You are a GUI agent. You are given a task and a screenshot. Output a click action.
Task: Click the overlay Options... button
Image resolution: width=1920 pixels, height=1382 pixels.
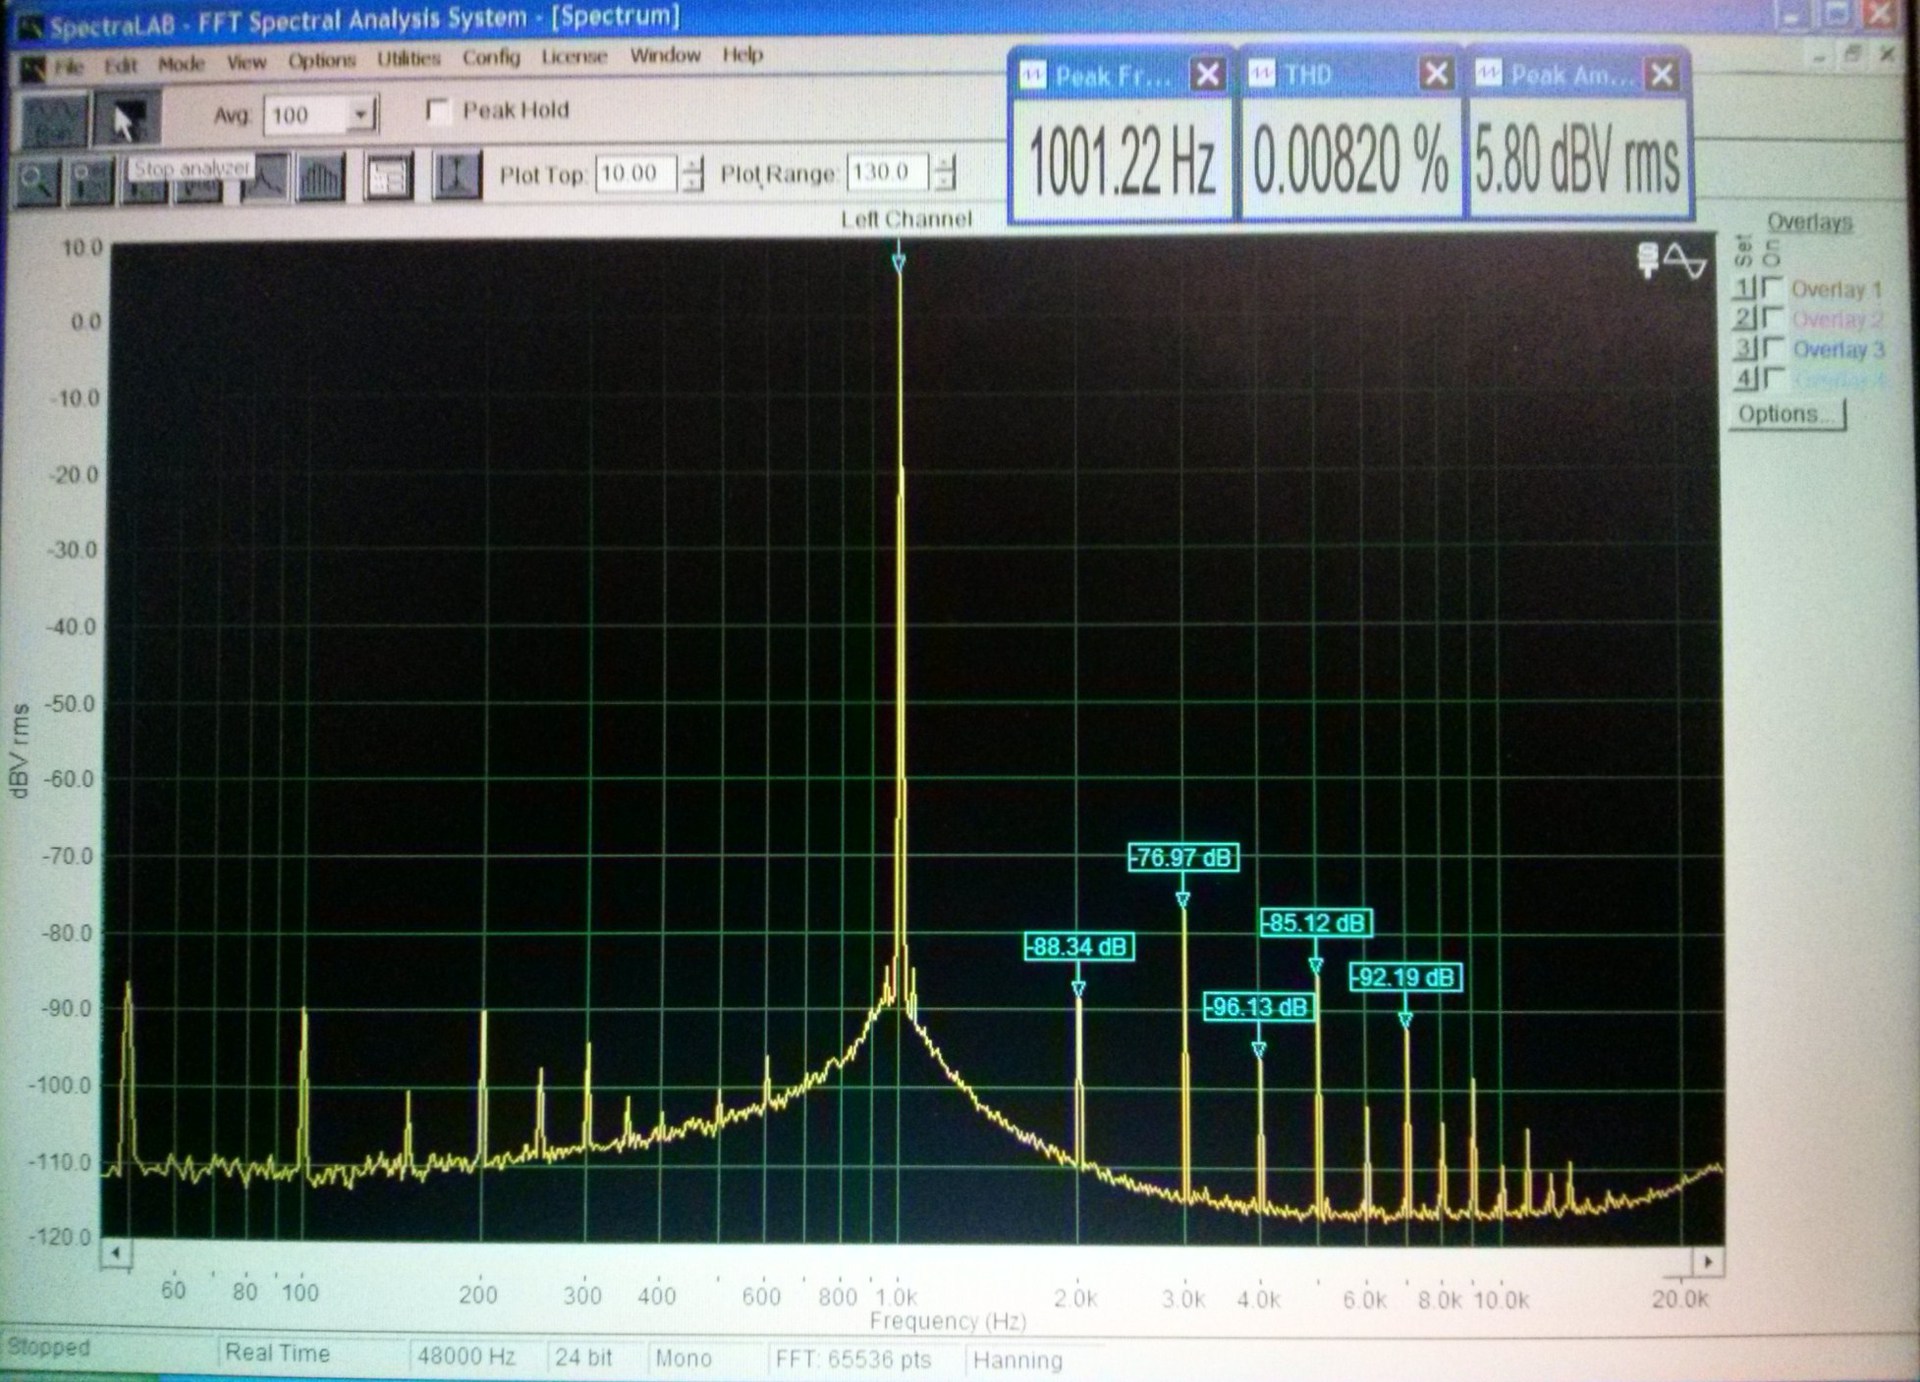(x=1787, y=414)
